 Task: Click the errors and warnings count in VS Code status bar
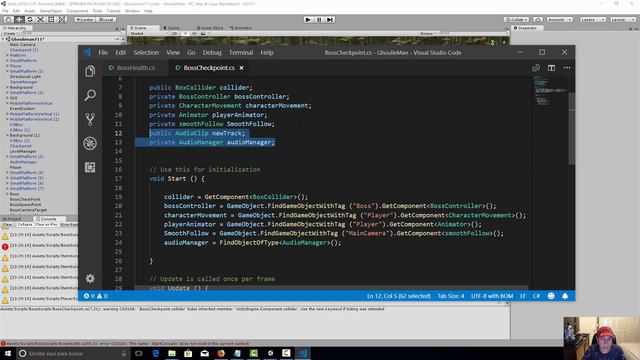[x=96, y=296]
